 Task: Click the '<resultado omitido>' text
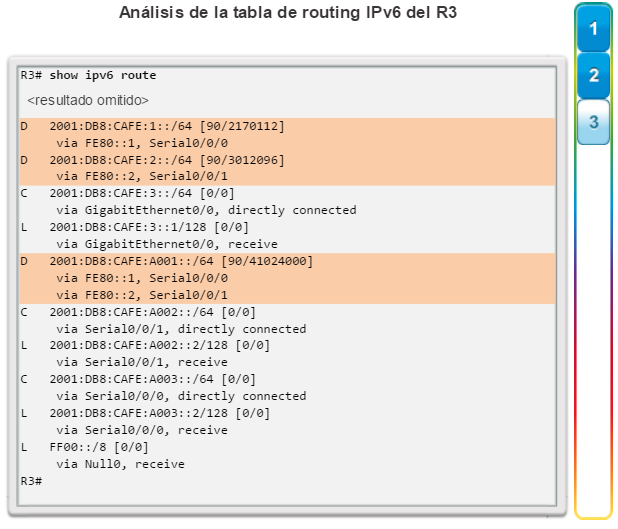click(x=88, y=101)
